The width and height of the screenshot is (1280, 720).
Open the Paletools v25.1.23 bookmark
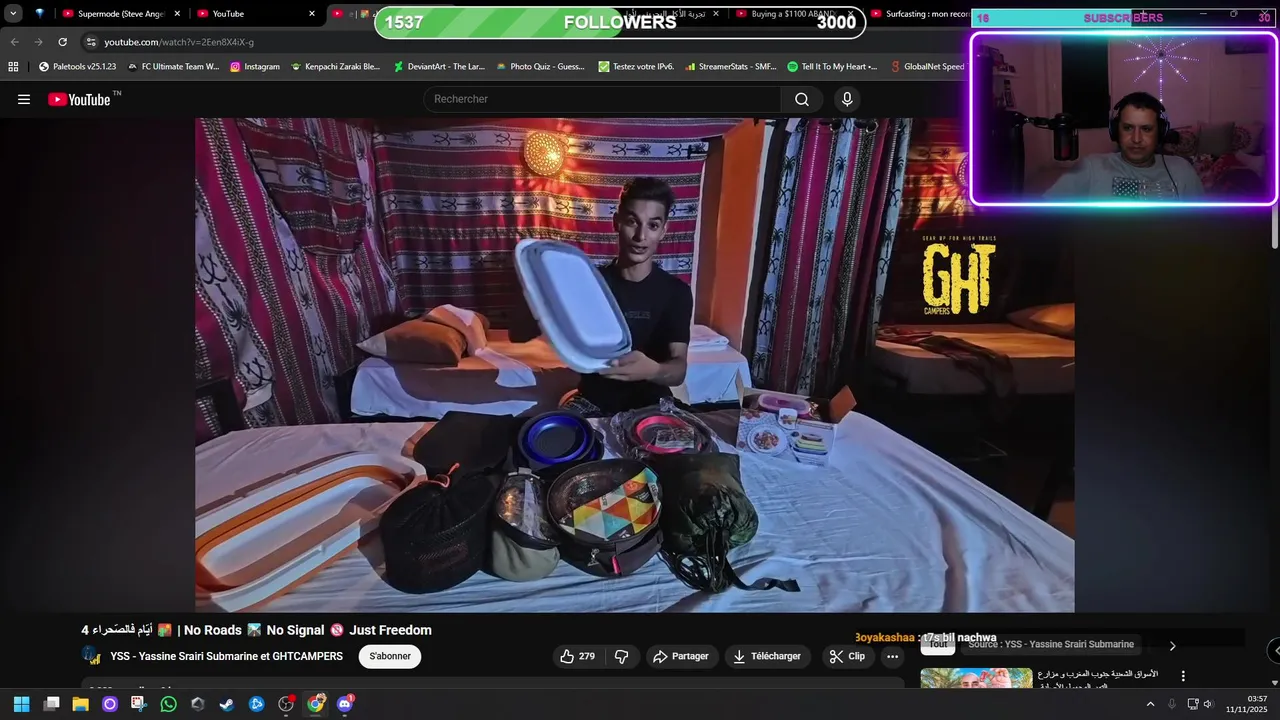click(77, 67)
